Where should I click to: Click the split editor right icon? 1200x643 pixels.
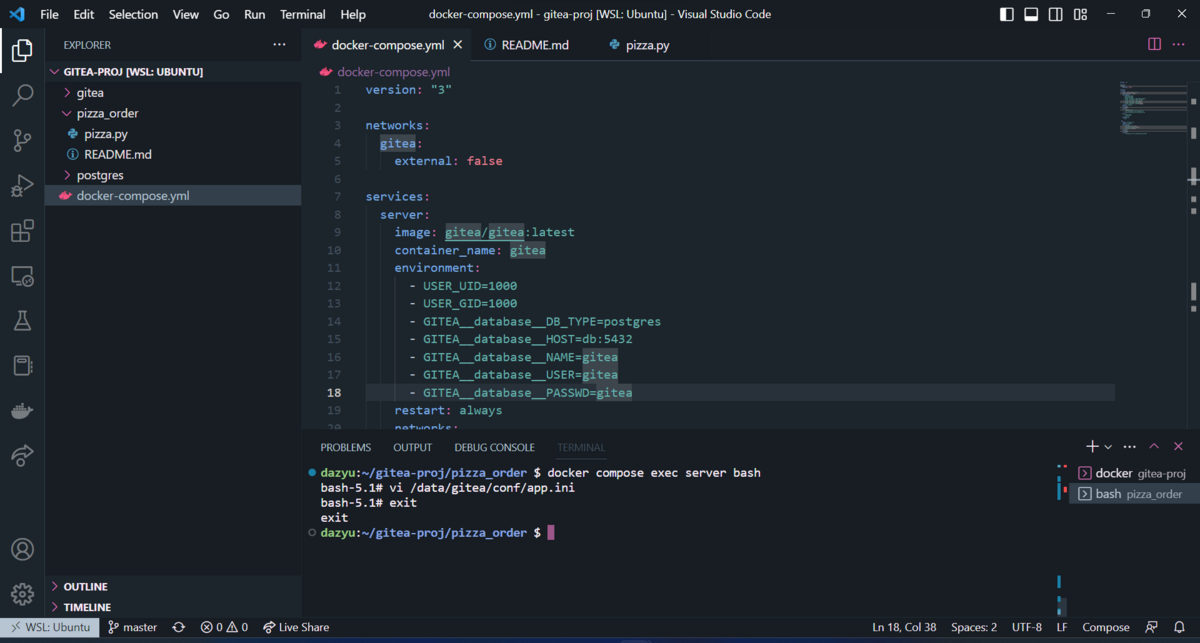1154,44
